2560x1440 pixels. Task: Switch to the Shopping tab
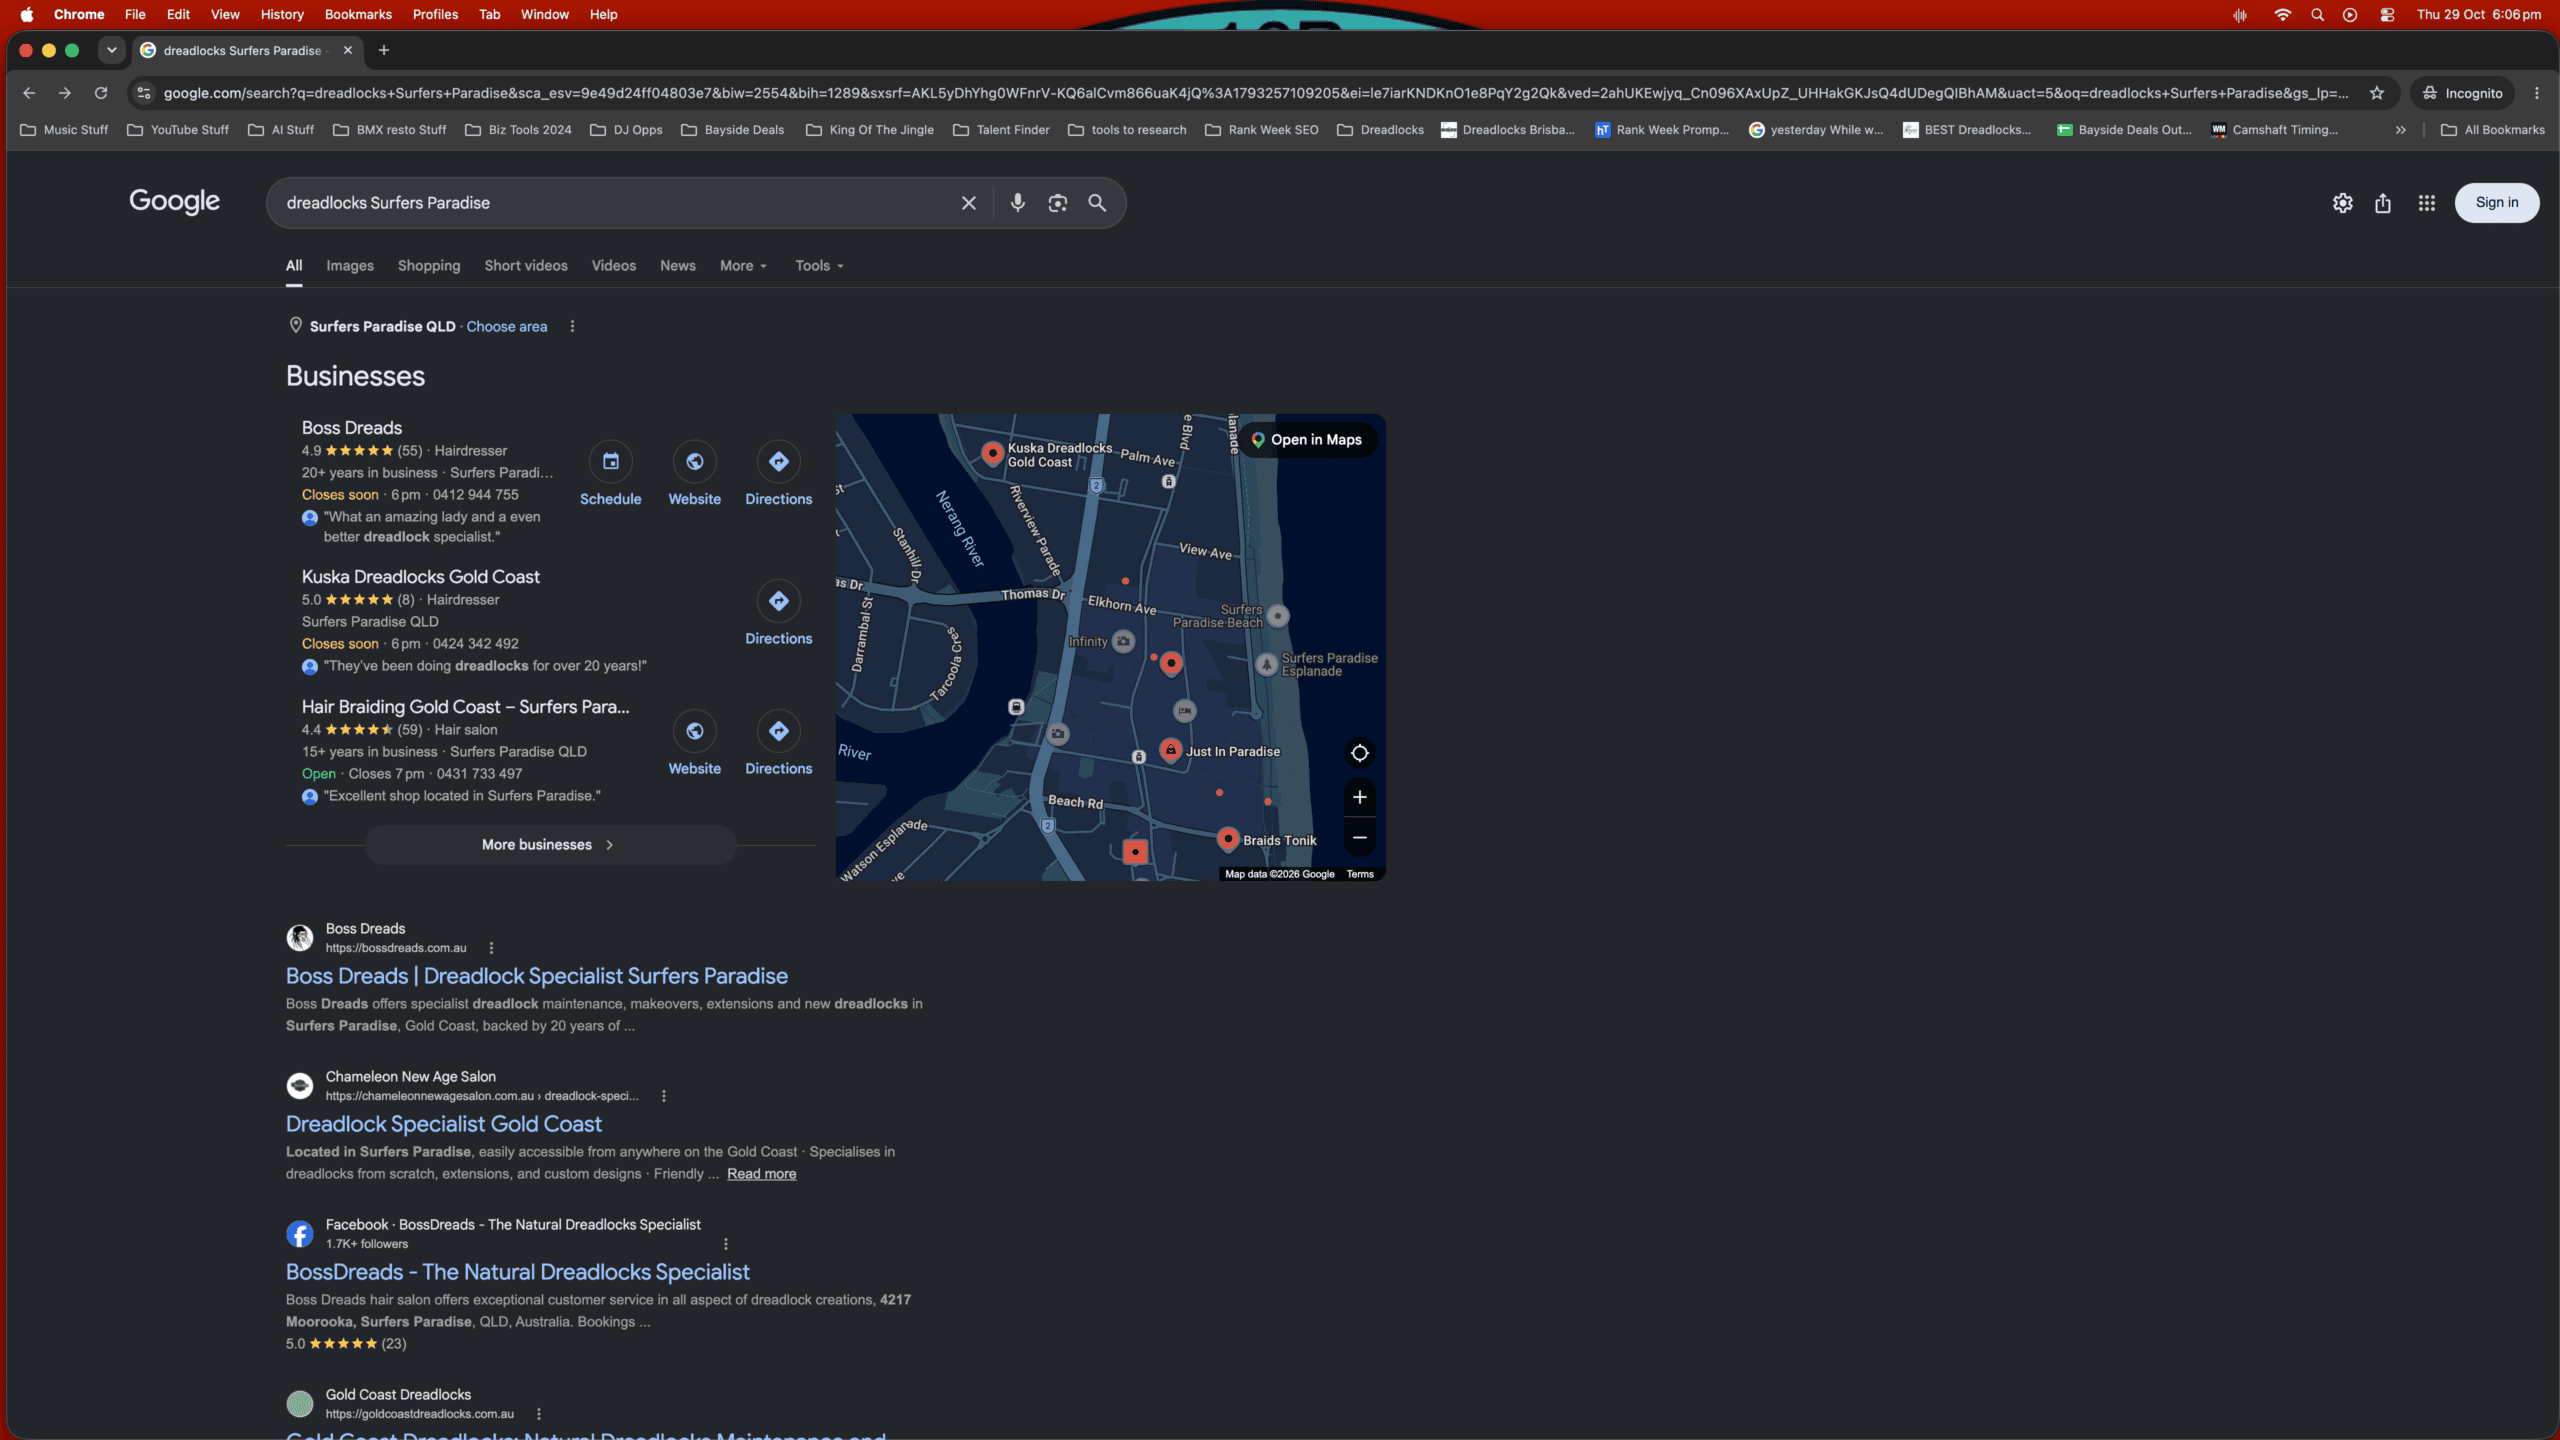429,266
